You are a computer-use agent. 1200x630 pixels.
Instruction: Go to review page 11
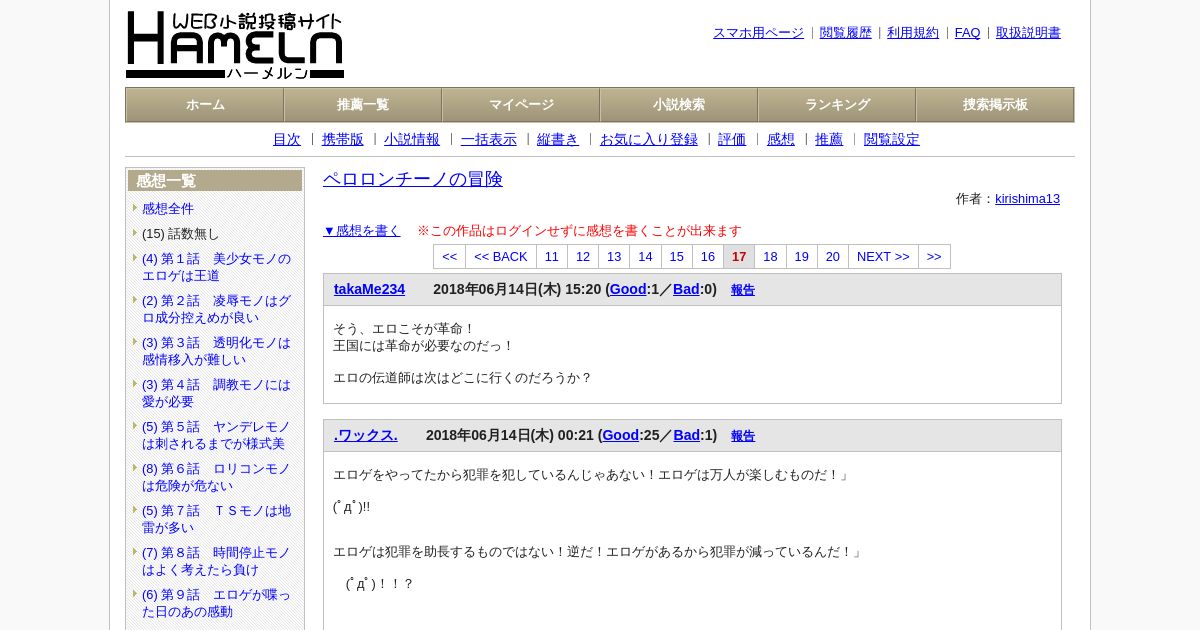click(x=552, y=257)
